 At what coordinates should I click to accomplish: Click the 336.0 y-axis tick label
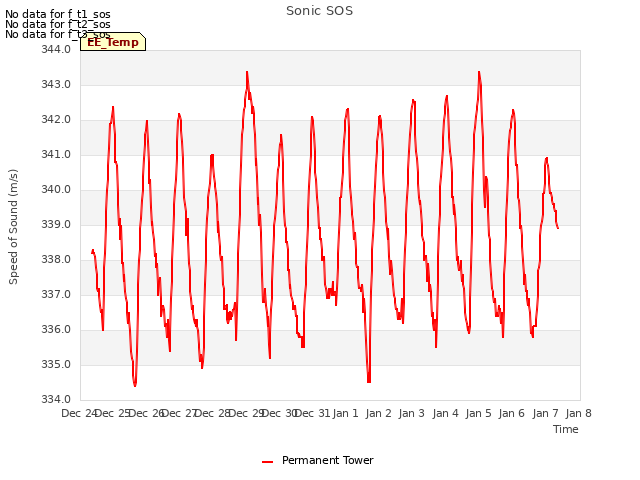(56, 329)
